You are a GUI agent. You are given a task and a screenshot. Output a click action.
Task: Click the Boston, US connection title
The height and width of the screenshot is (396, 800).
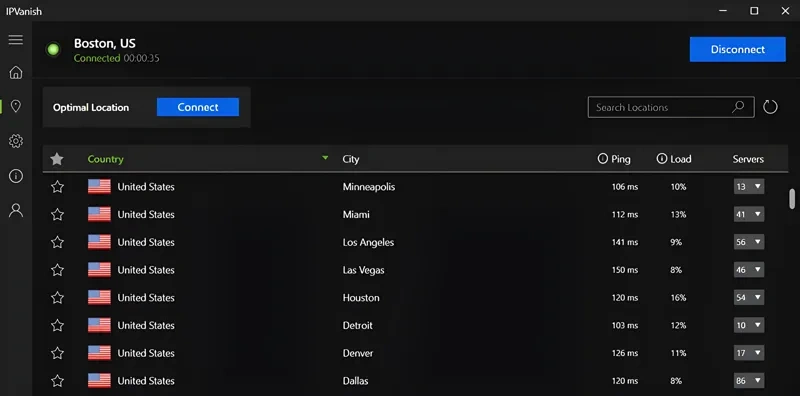click(x=105, y=43)
